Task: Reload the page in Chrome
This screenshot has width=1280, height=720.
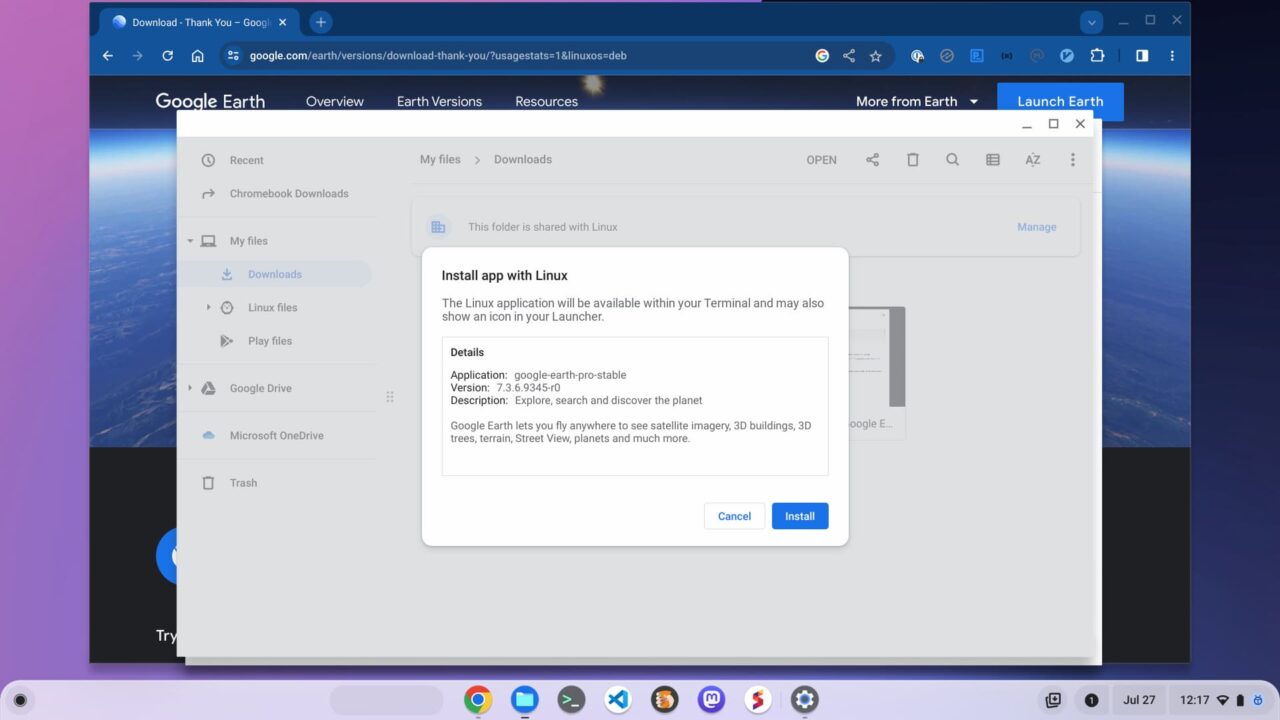Action: 167,56
